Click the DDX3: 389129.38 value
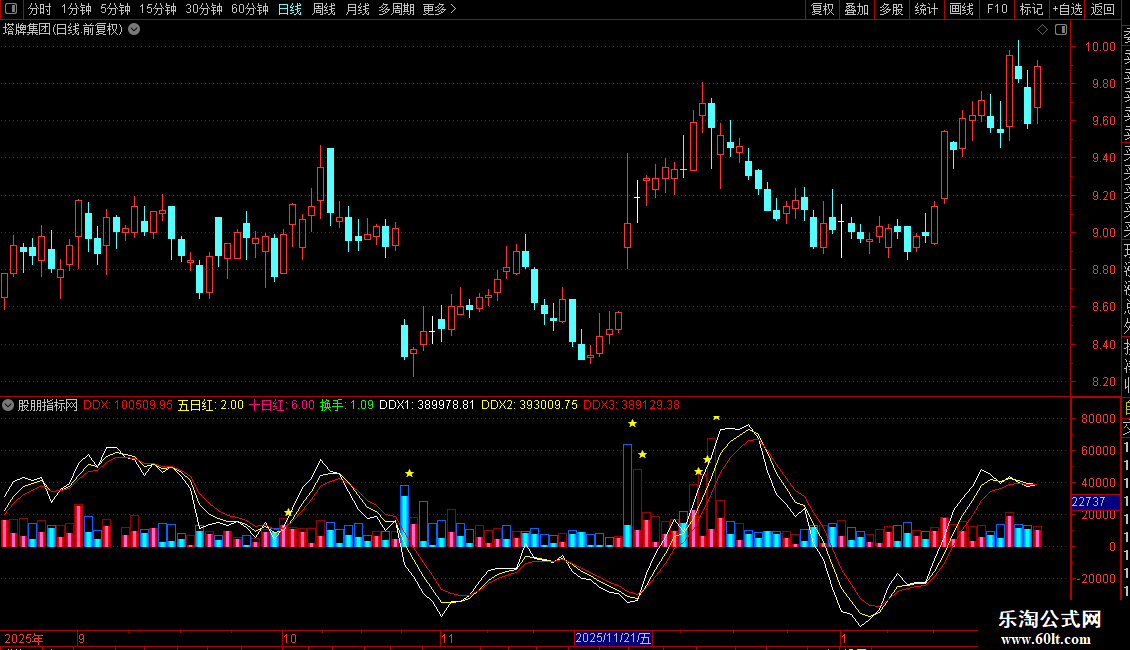1130x650 pixels. [x=631, y=405]
